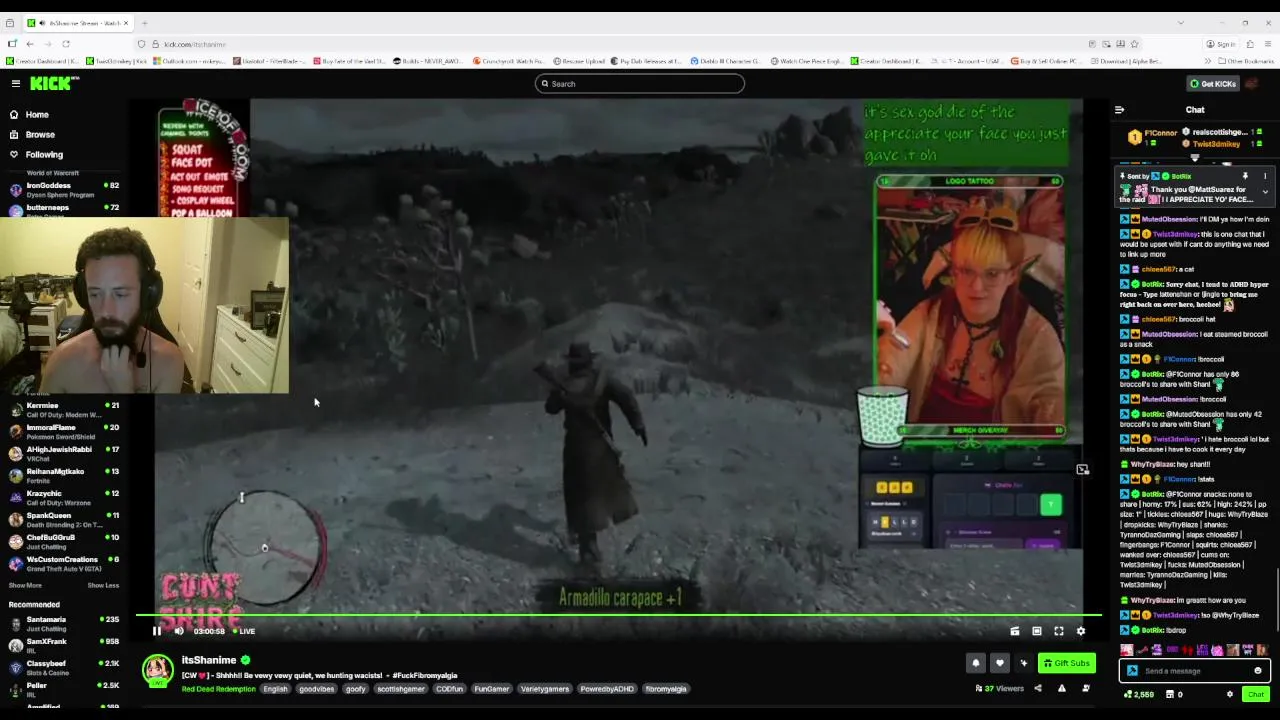This screenshot has height=720, width=1280.
Task: Show More followed channels
Action: pyautogui.click(x=25, y=586)
